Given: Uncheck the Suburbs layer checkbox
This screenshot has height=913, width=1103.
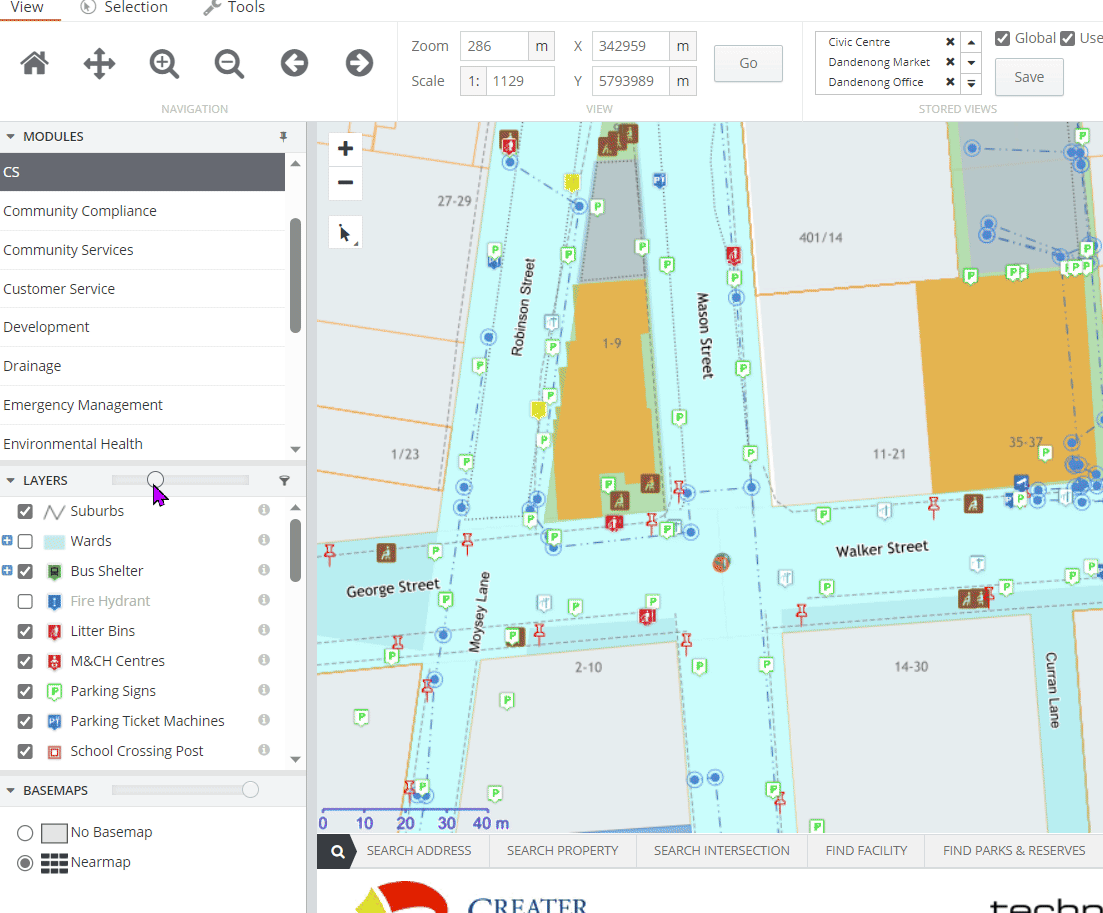Looking at the screenshot, I should 26,511.
